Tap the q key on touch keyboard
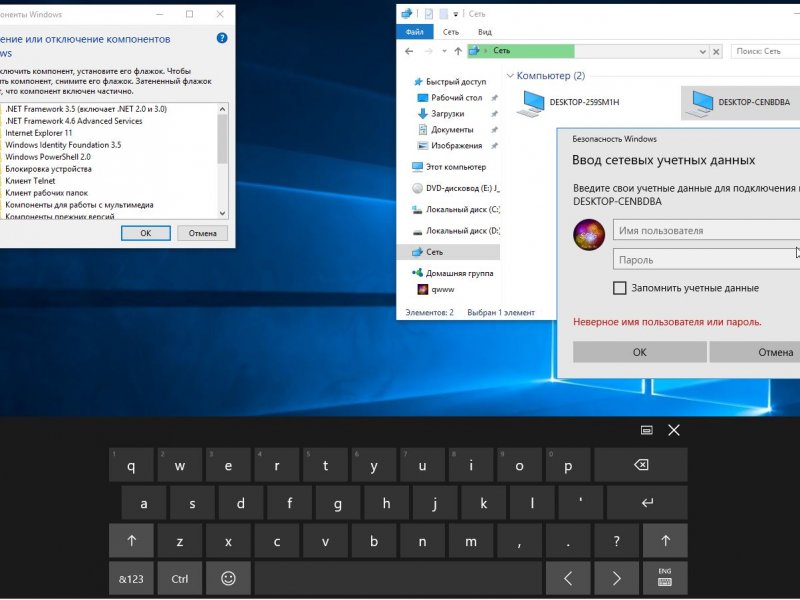This screenshot has height=600, width=800. point(131,465)
